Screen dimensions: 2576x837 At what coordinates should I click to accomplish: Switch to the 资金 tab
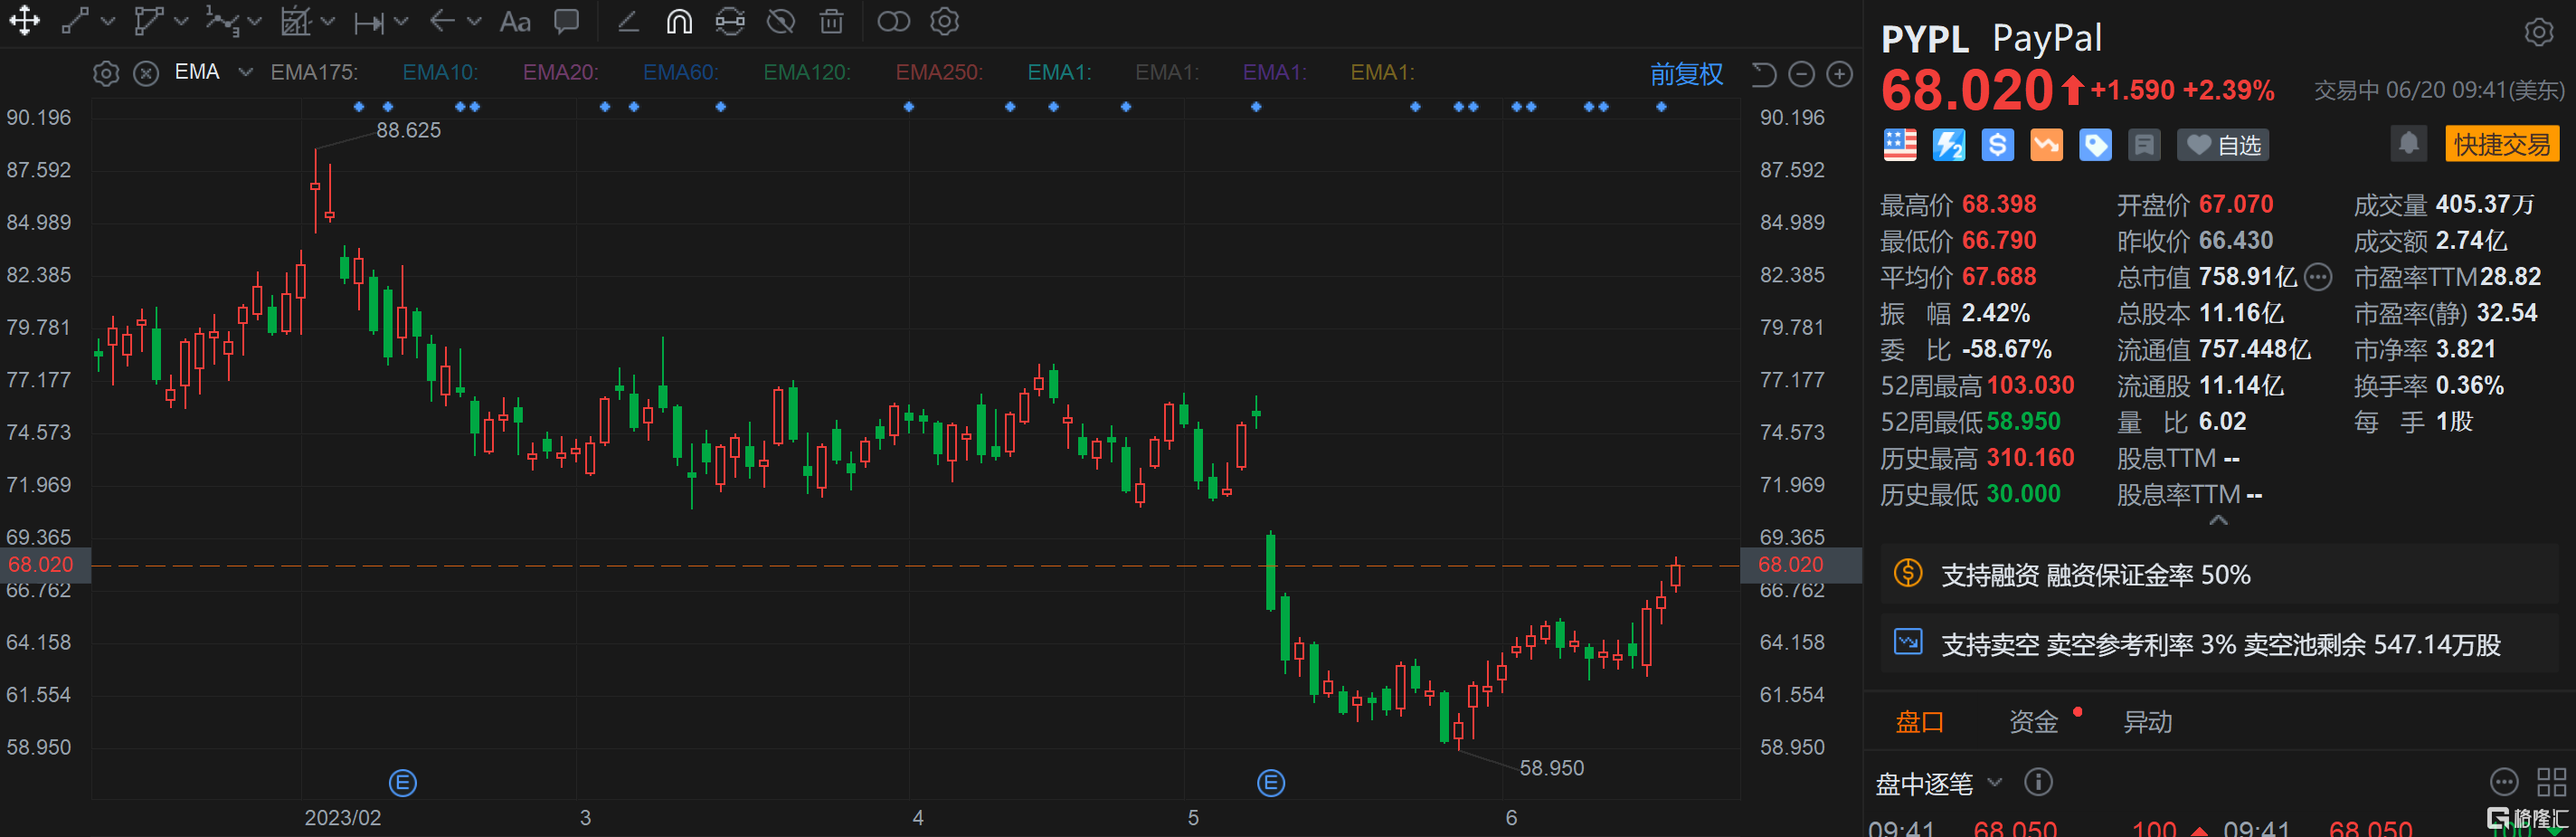coord(2033,721)
